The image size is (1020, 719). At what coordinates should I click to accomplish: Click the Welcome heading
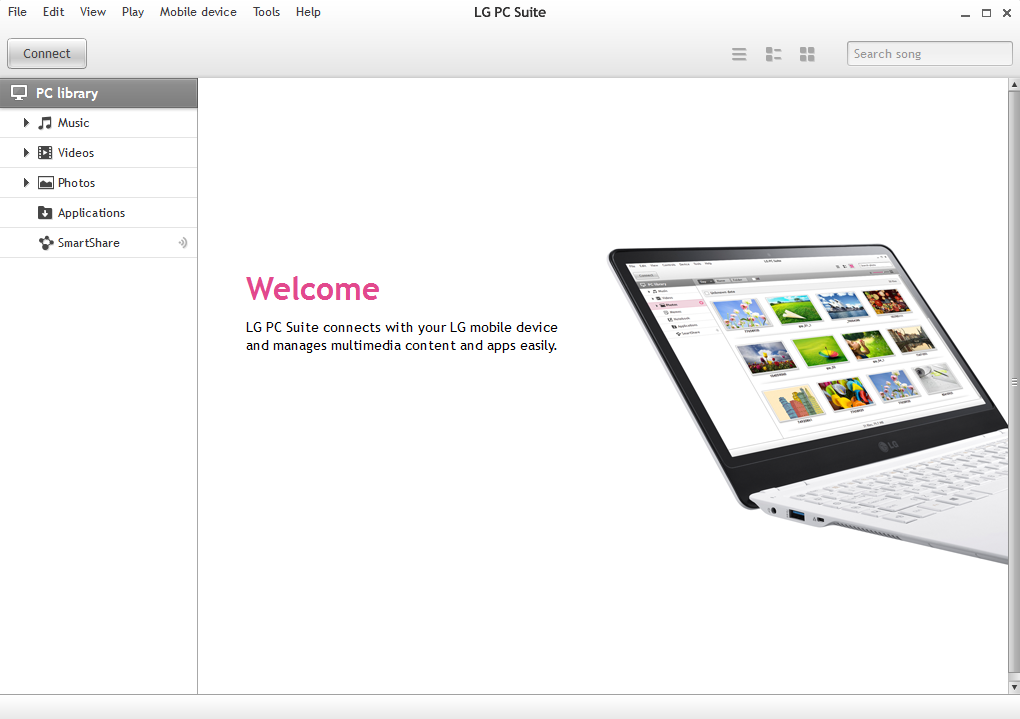pyautogui.click(x=312, y=289)
